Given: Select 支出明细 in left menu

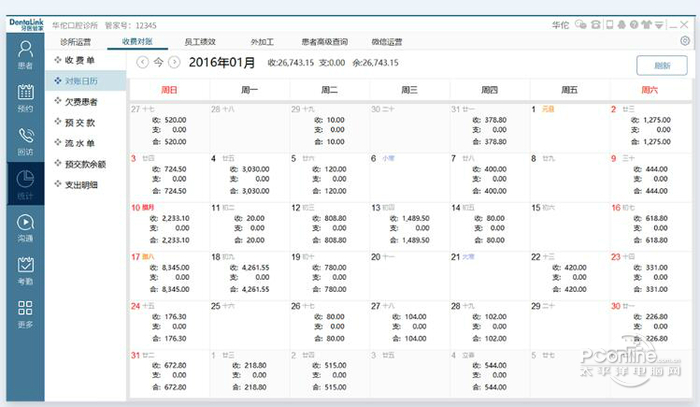Looking at the screenshot, I should pos(86,185).
